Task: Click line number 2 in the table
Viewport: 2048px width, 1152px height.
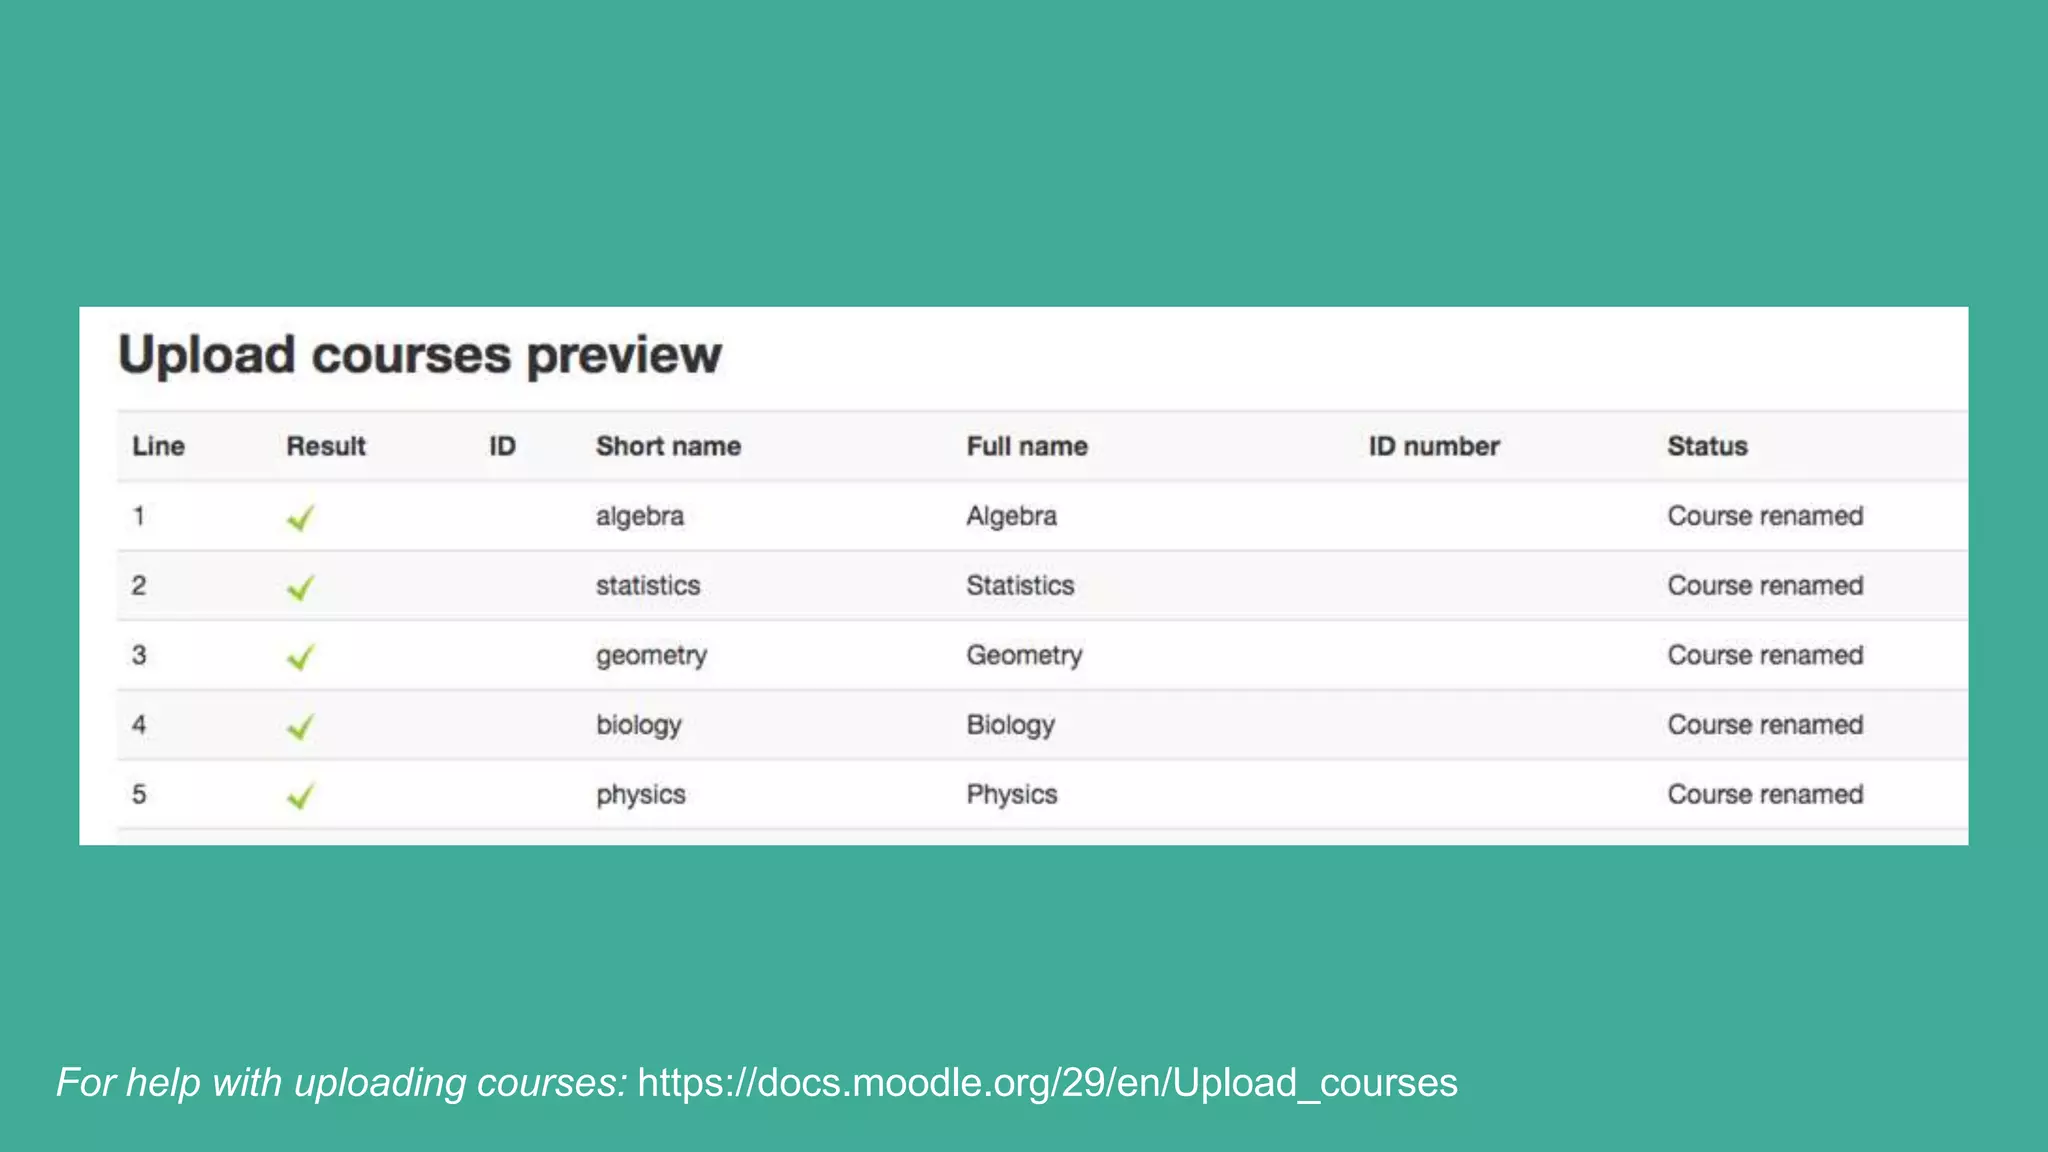Action: coord(139,585)
